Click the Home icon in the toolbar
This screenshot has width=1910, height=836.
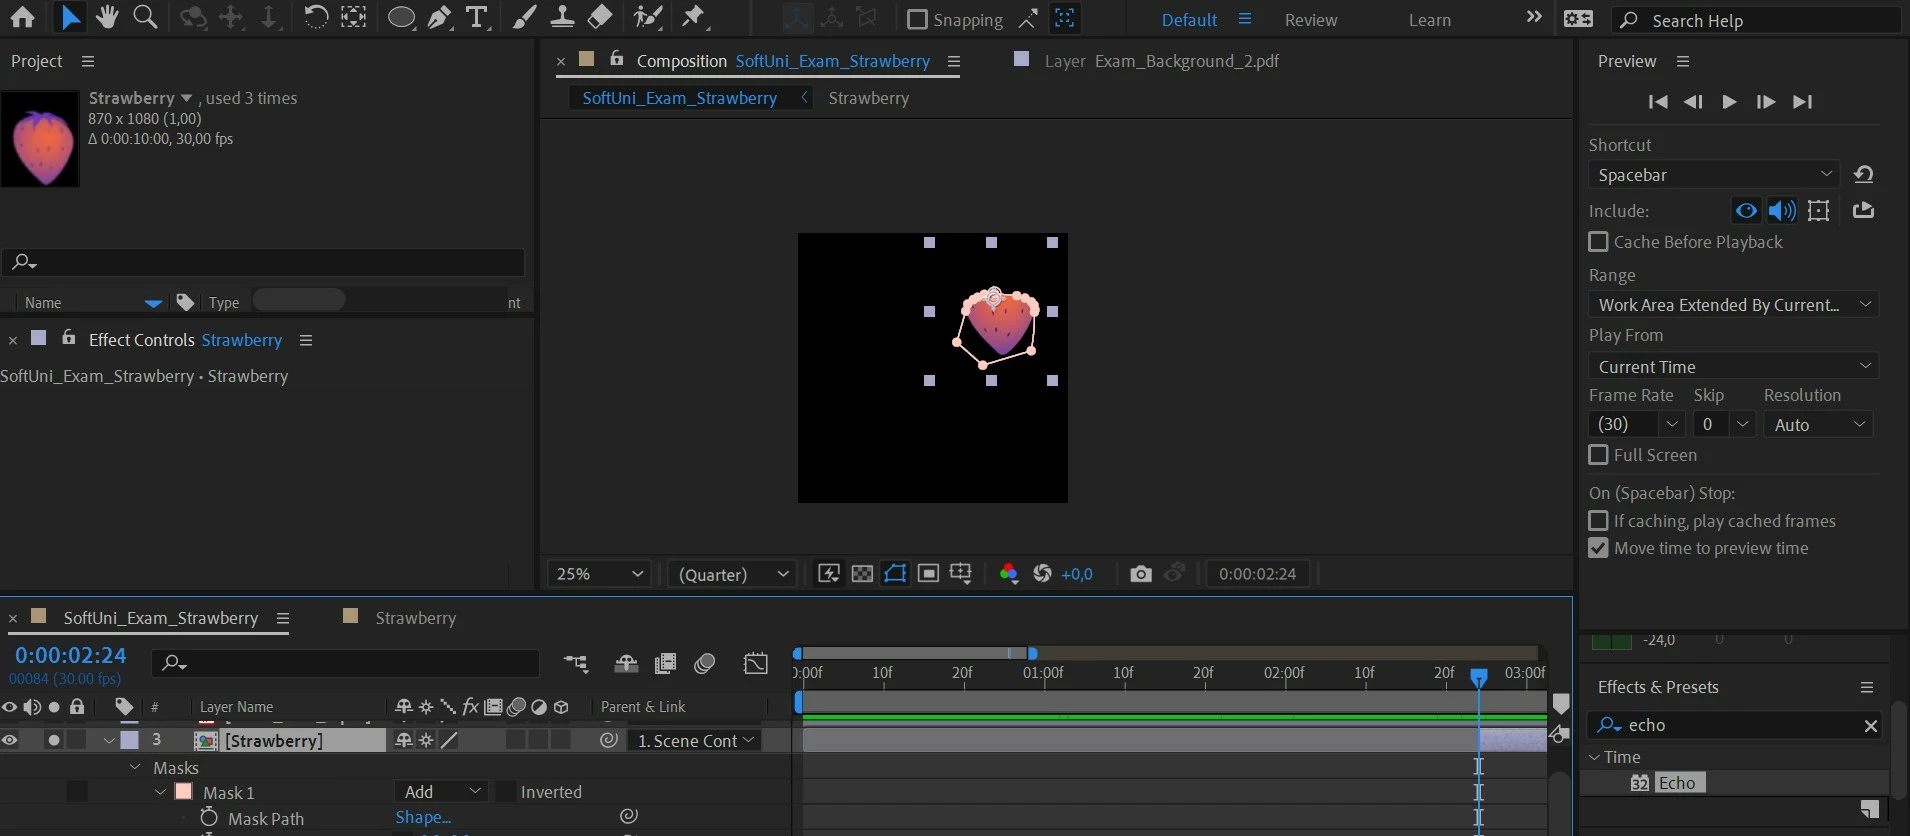click(22, 17)
